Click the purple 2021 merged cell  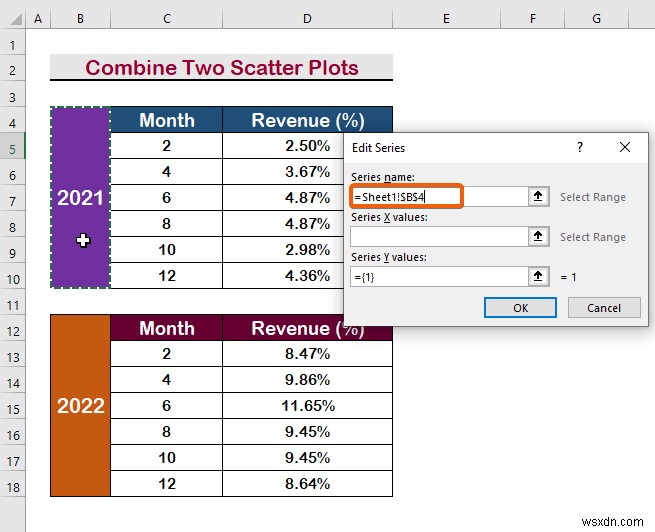click(x=80, y=198)
